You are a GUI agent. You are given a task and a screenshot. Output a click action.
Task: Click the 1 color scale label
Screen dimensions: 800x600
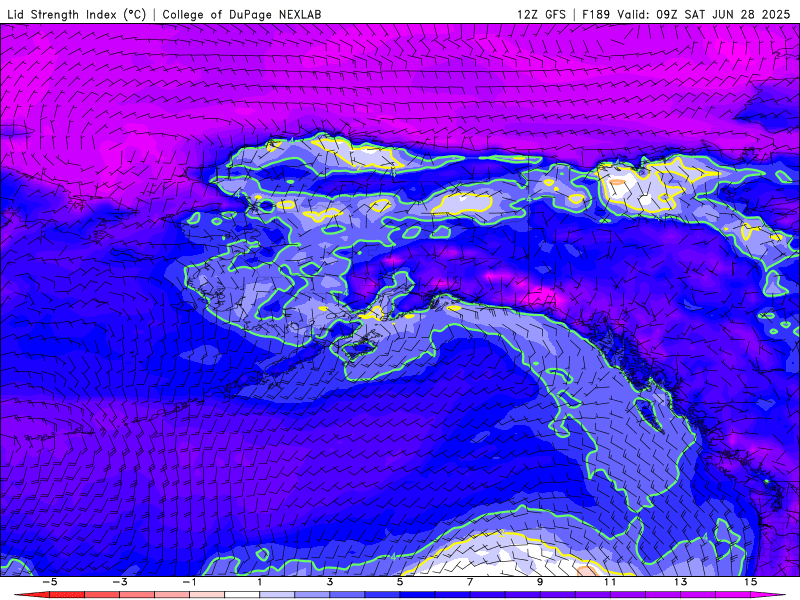[260, 582]
